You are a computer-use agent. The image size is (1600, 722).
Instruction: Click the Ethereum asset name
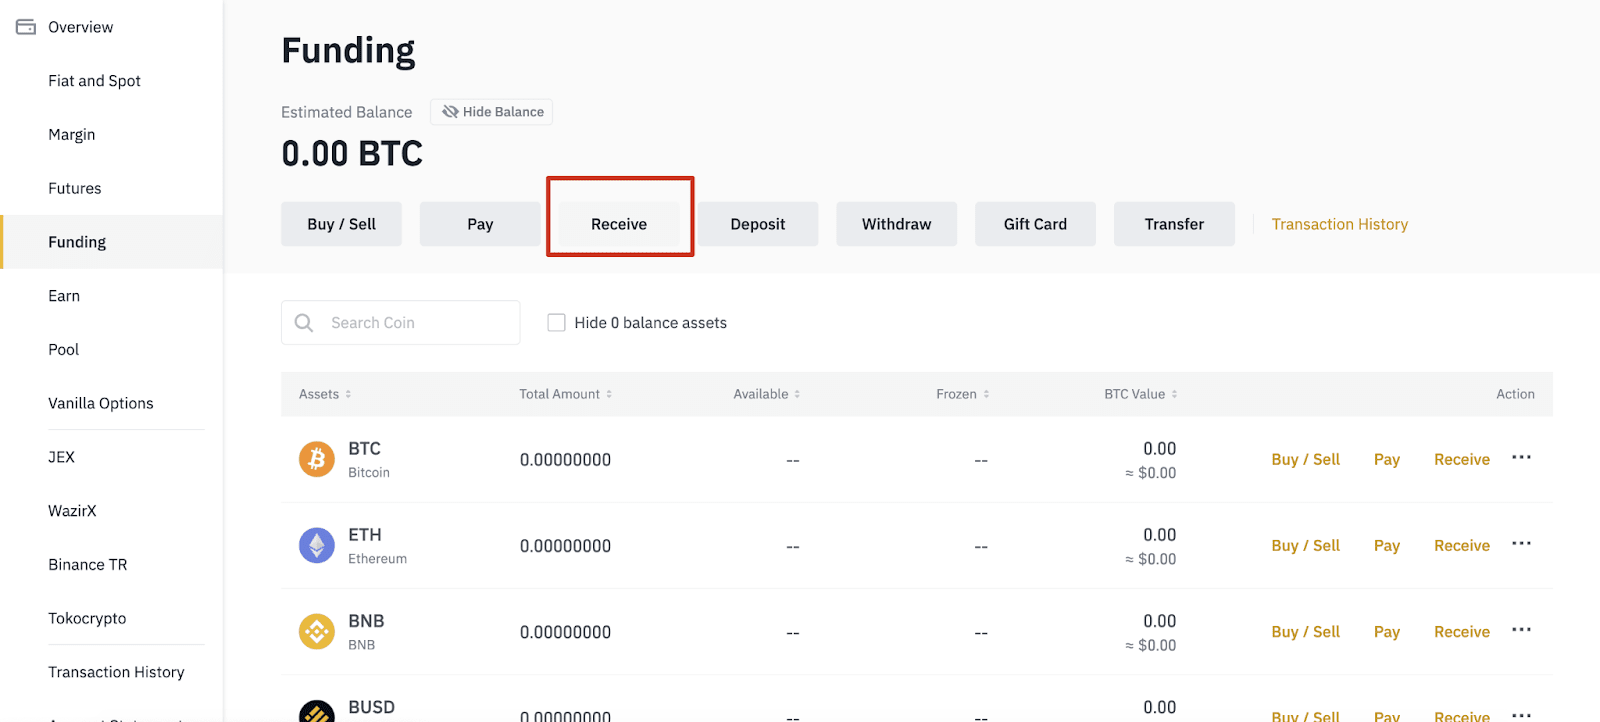point(377,558)
